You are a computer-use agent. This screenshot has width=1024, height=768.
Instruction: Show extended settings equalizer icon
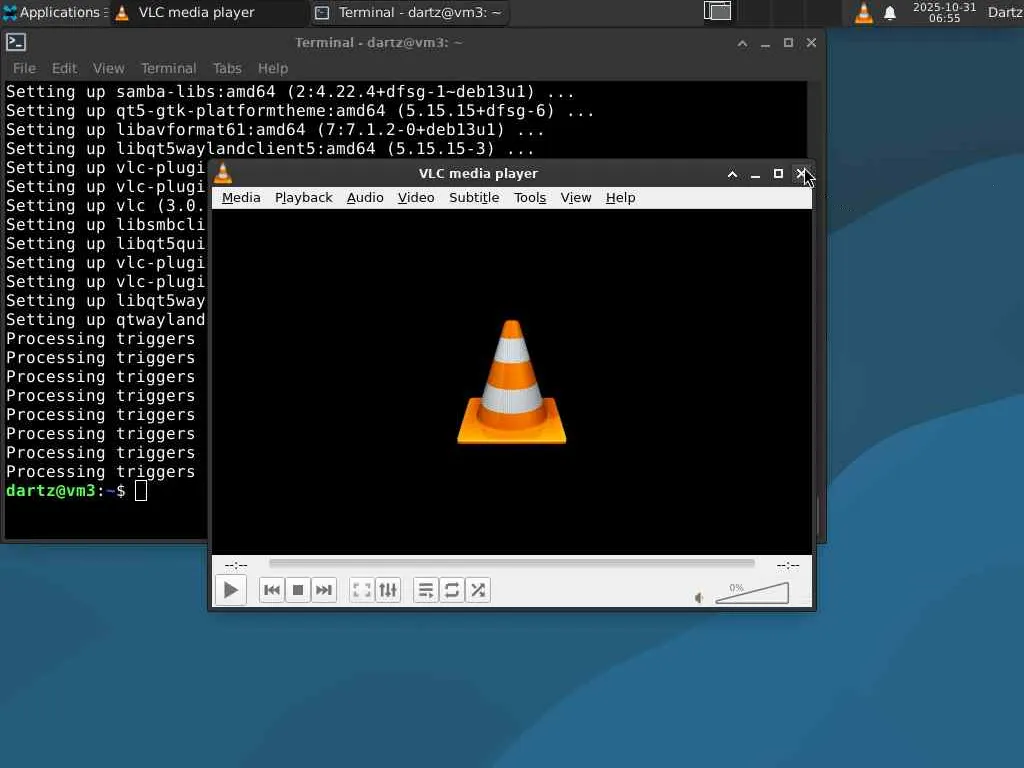click(388, 590)
